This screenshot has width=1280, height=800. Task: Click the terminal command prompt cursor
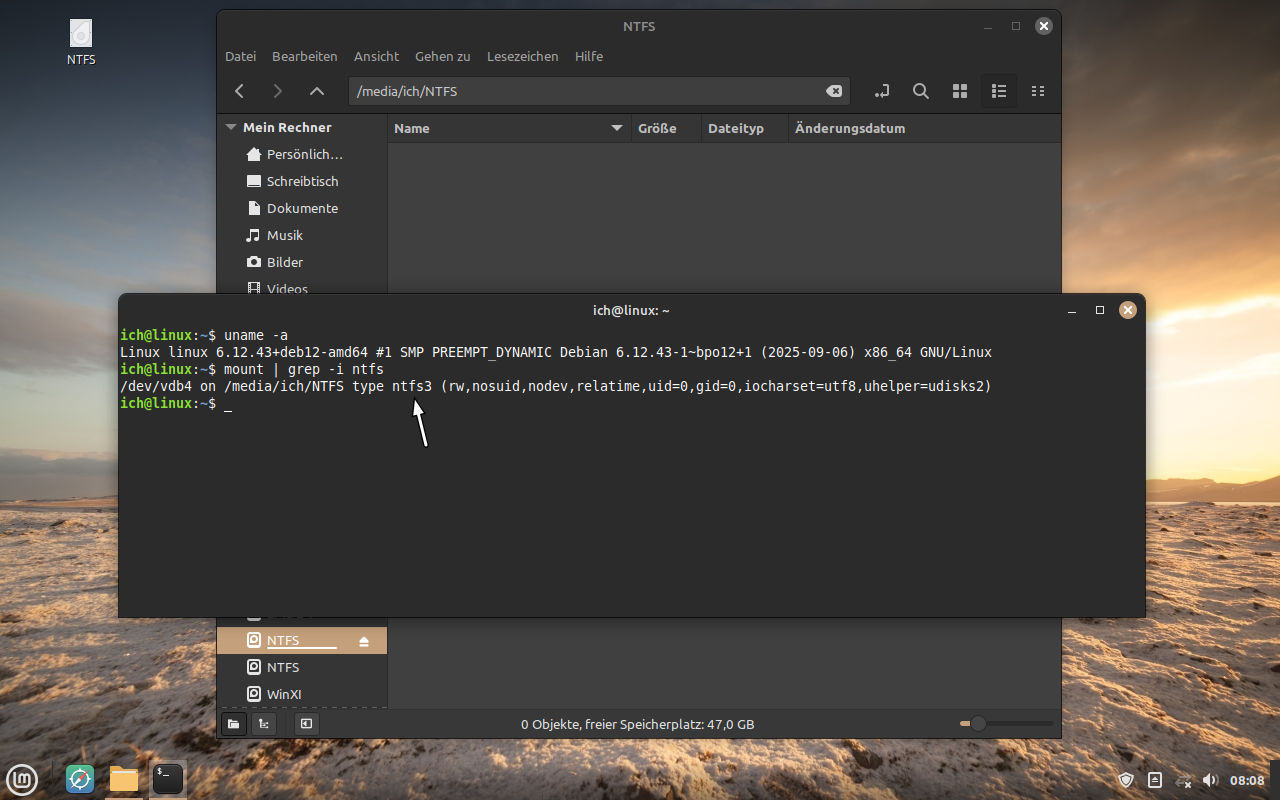pos(228,404)
